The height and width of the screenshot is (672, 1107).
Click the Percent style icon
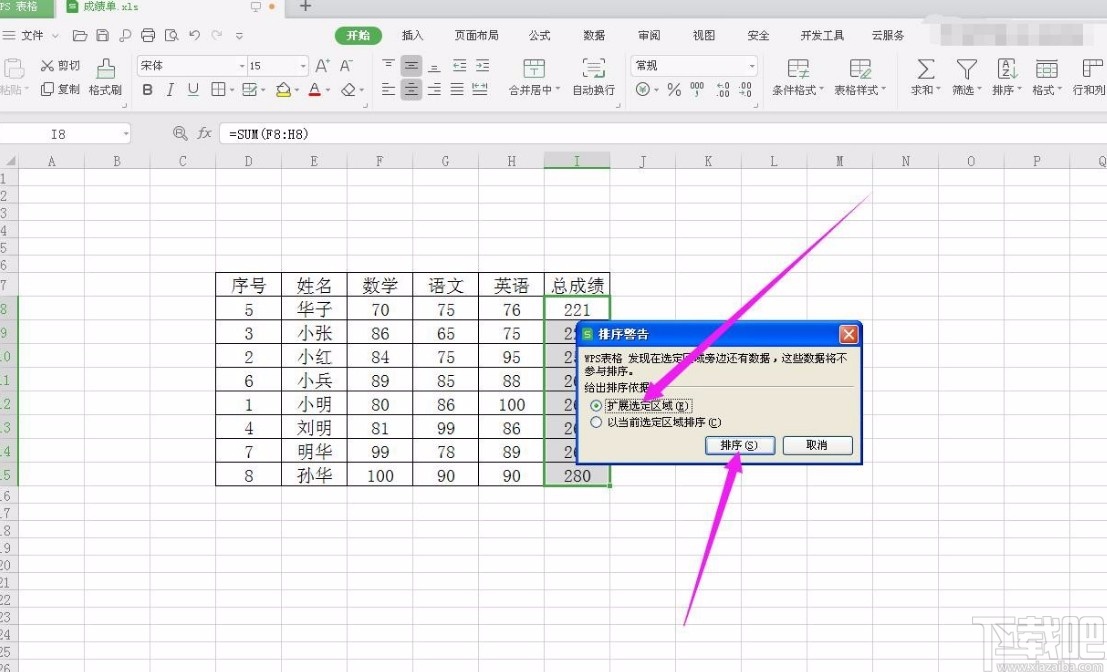(672, 90)
